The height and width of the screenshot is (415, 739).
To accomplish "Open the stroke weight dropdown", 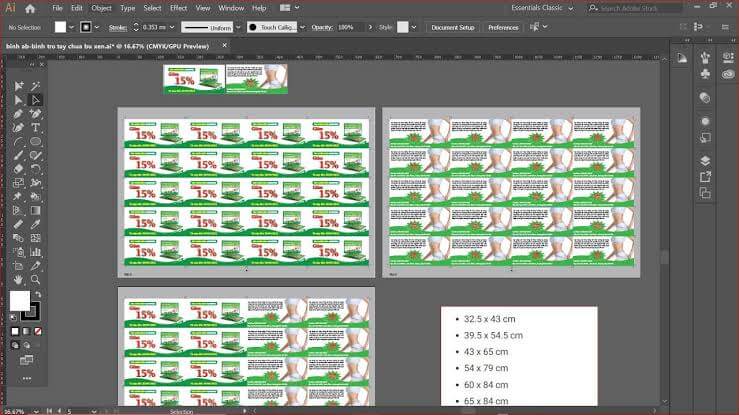I will coord(172,27).
